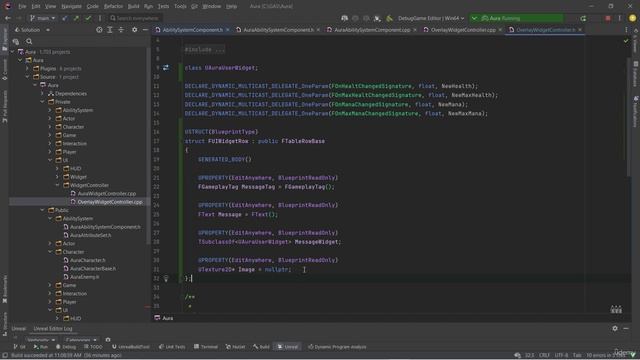Click the red Stop button
This screenshot has width=640, height=360.
pos(608,18)
